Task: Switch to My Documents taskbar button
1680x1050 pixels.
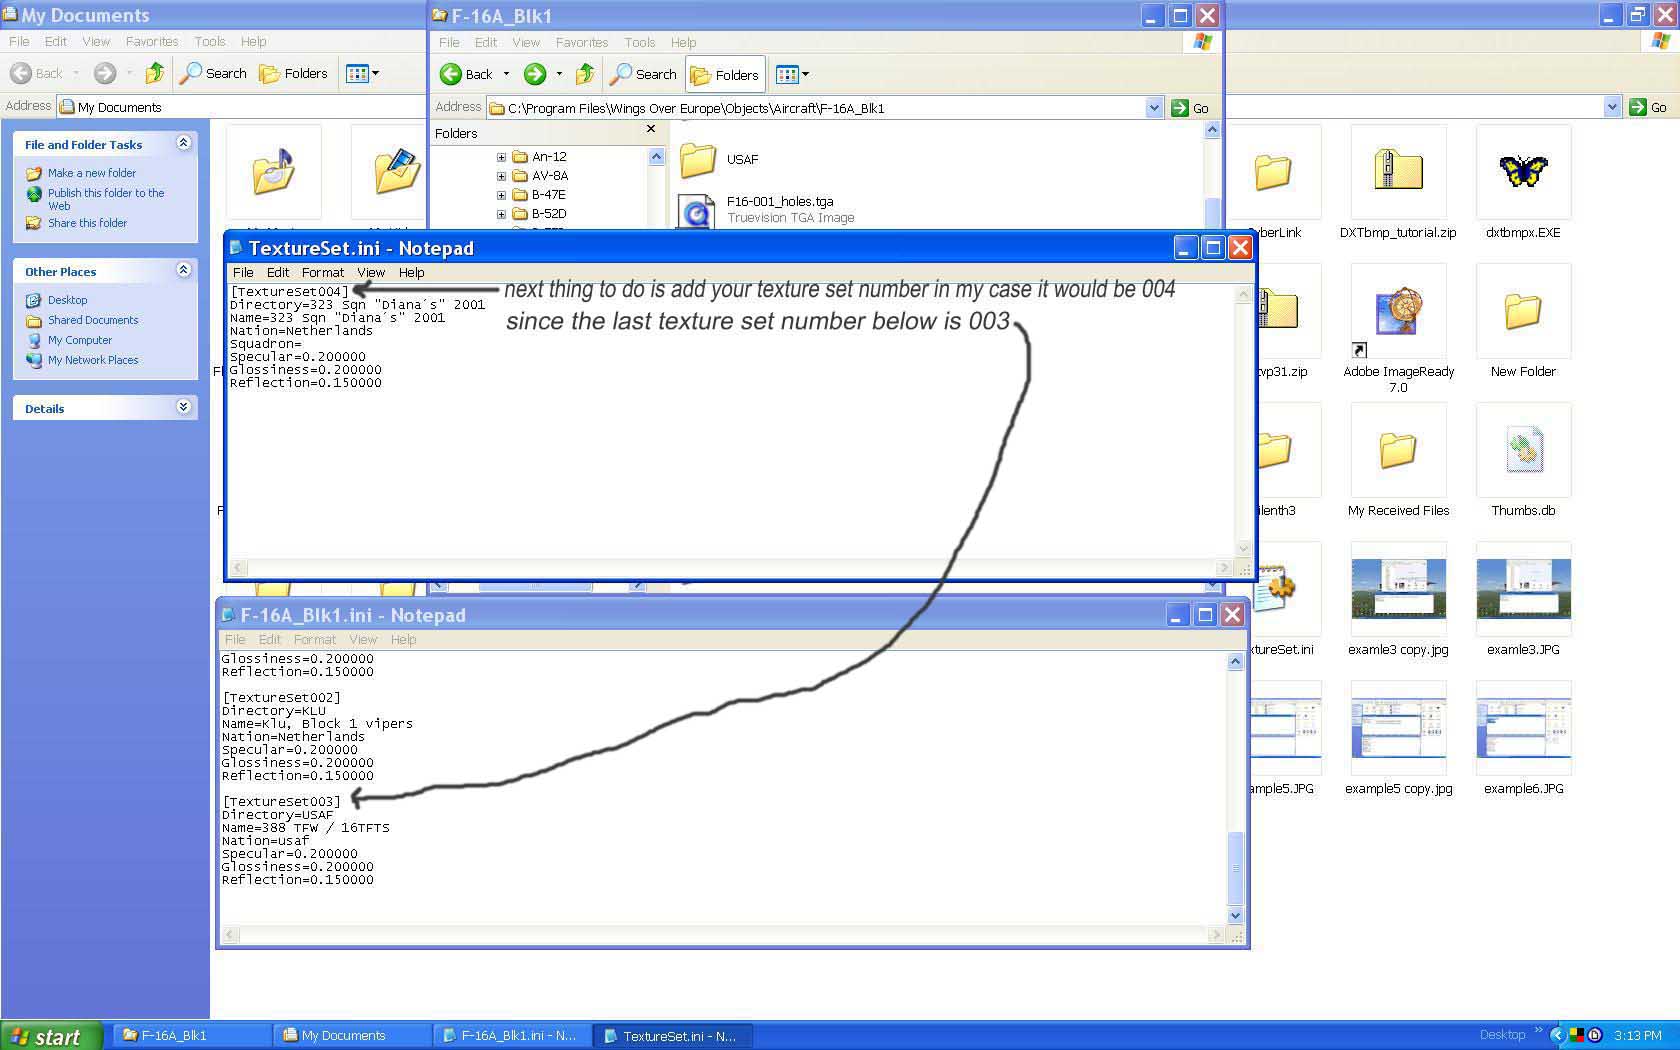Action: coord(352,1036)
